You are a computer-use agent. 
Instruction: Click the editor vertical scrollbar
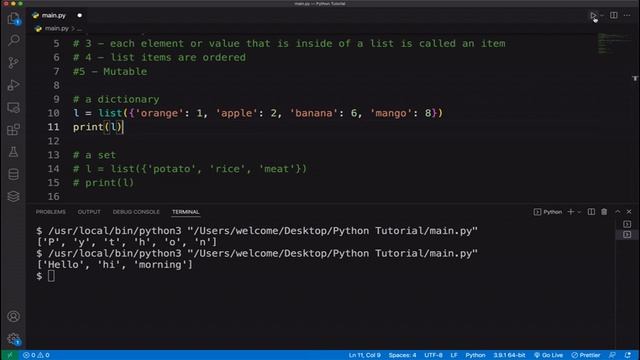pyautogui.click(x=635, y=118)
